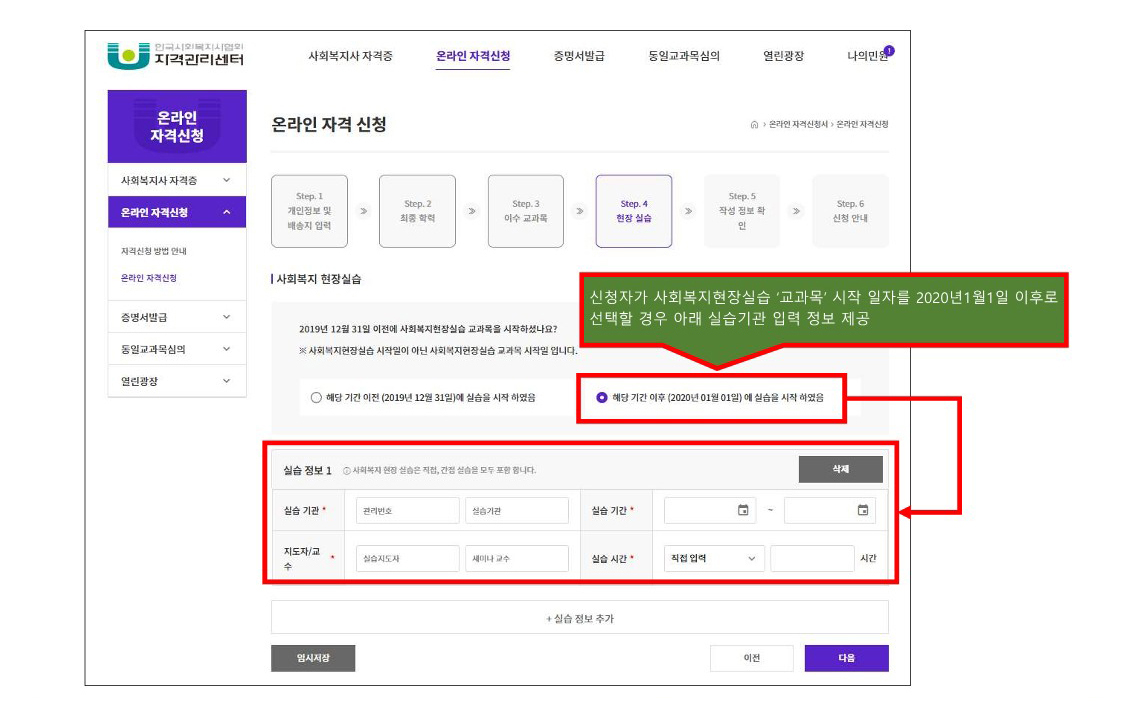Select radio for after 2020년 01월 01일
This screenshot has height=716, width=1123.
point(602,397)
